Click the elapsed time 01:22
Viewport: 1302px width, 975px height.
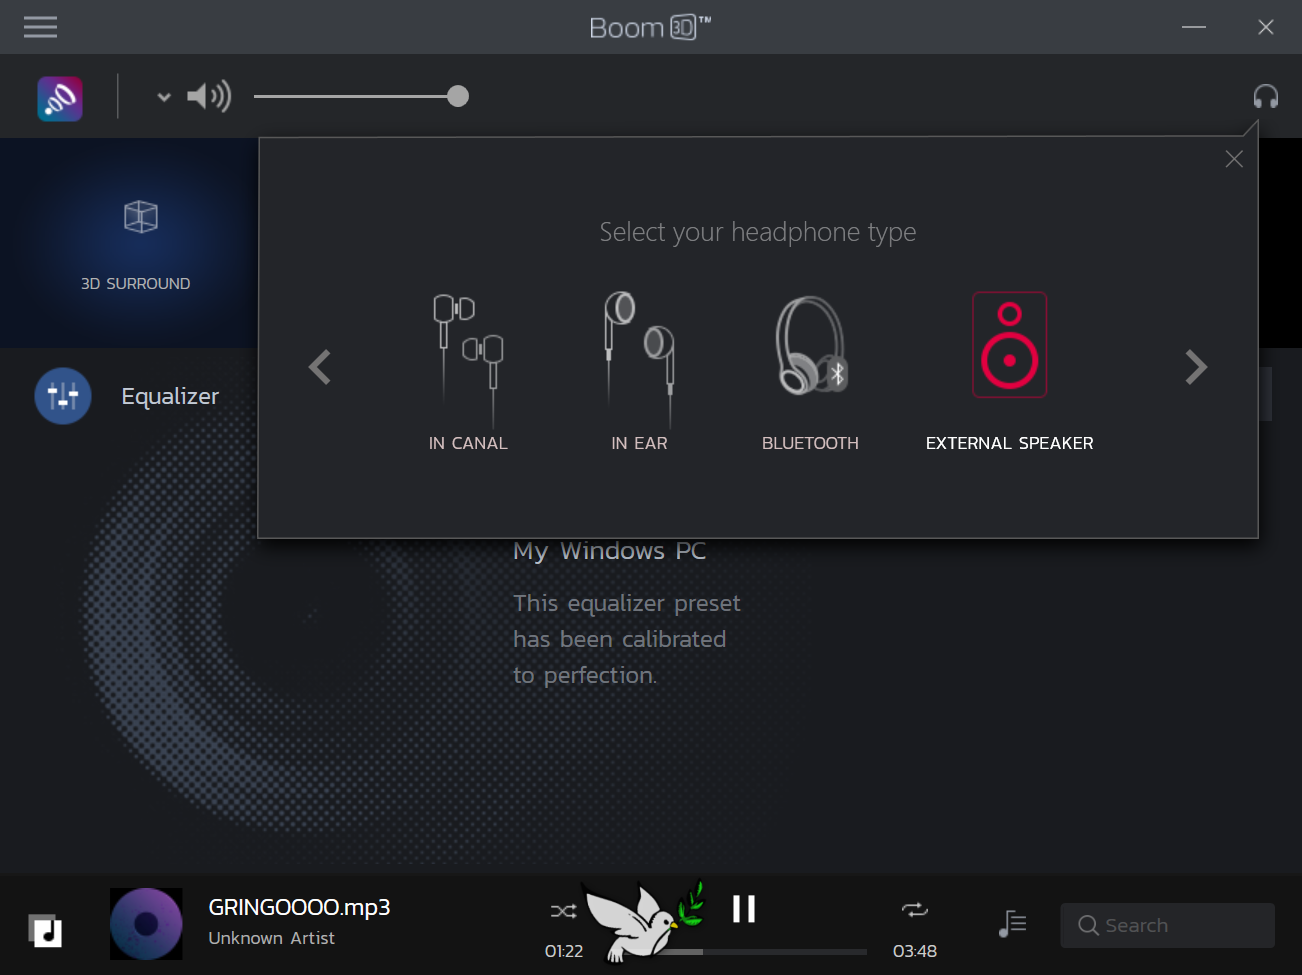tap(564, 951)
